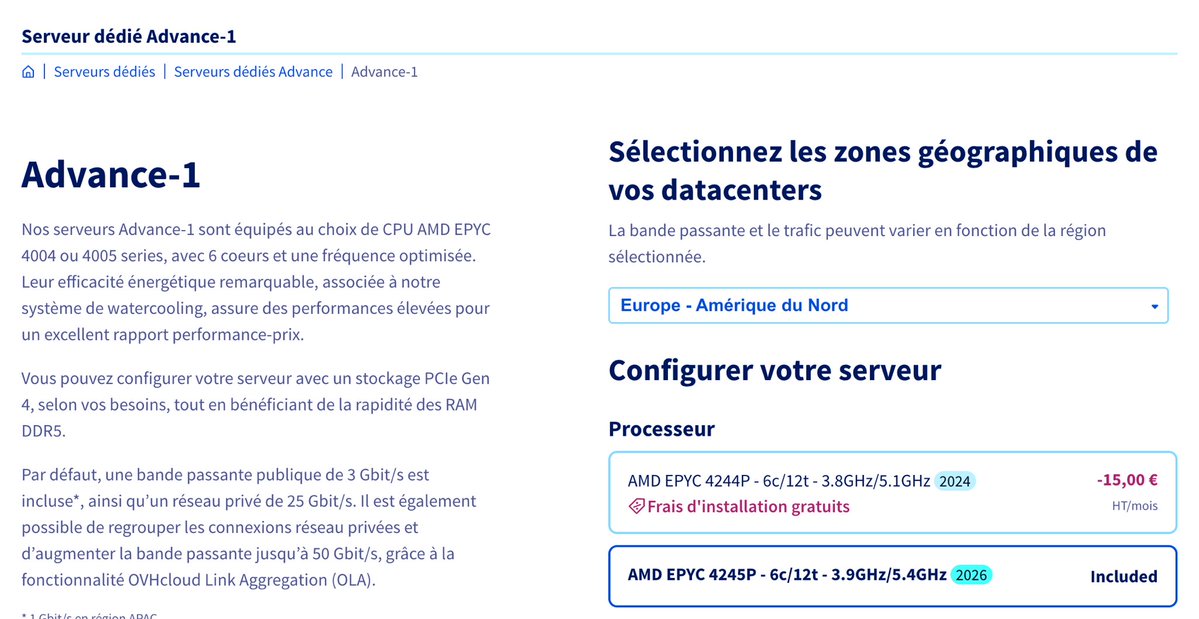1199x619 pixels.
Task: Click the Processeur section label
Action: (x=661, y=429)
